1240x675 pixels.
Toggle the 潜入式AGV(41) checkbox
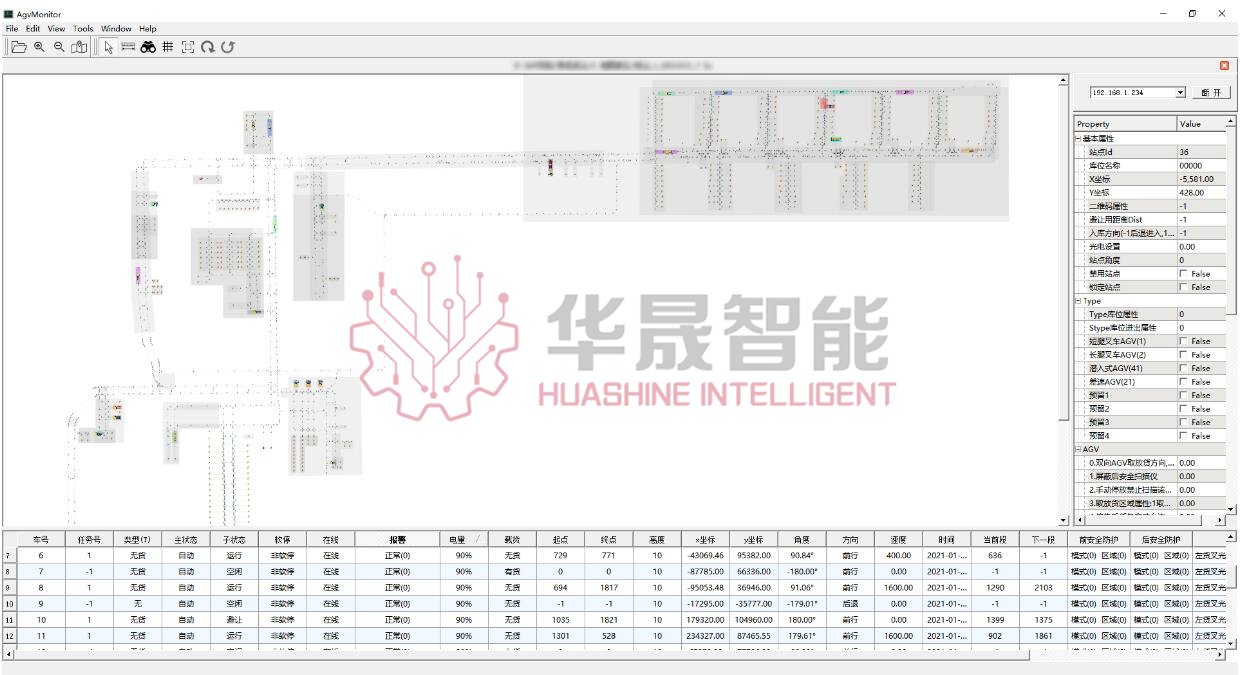(1184, 368)
